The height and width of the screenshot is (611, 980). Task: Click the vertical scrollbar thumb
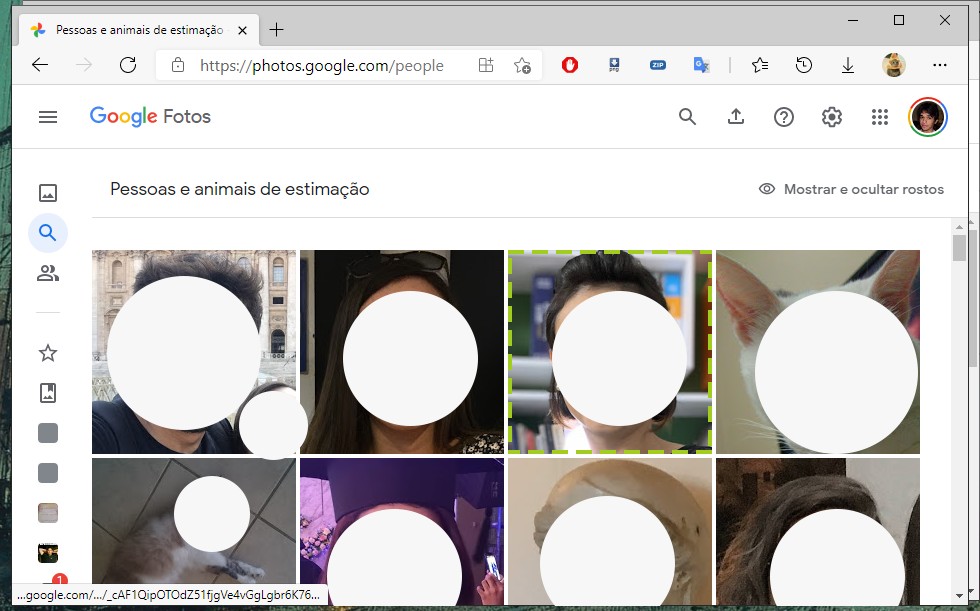(x=959, y=248)
